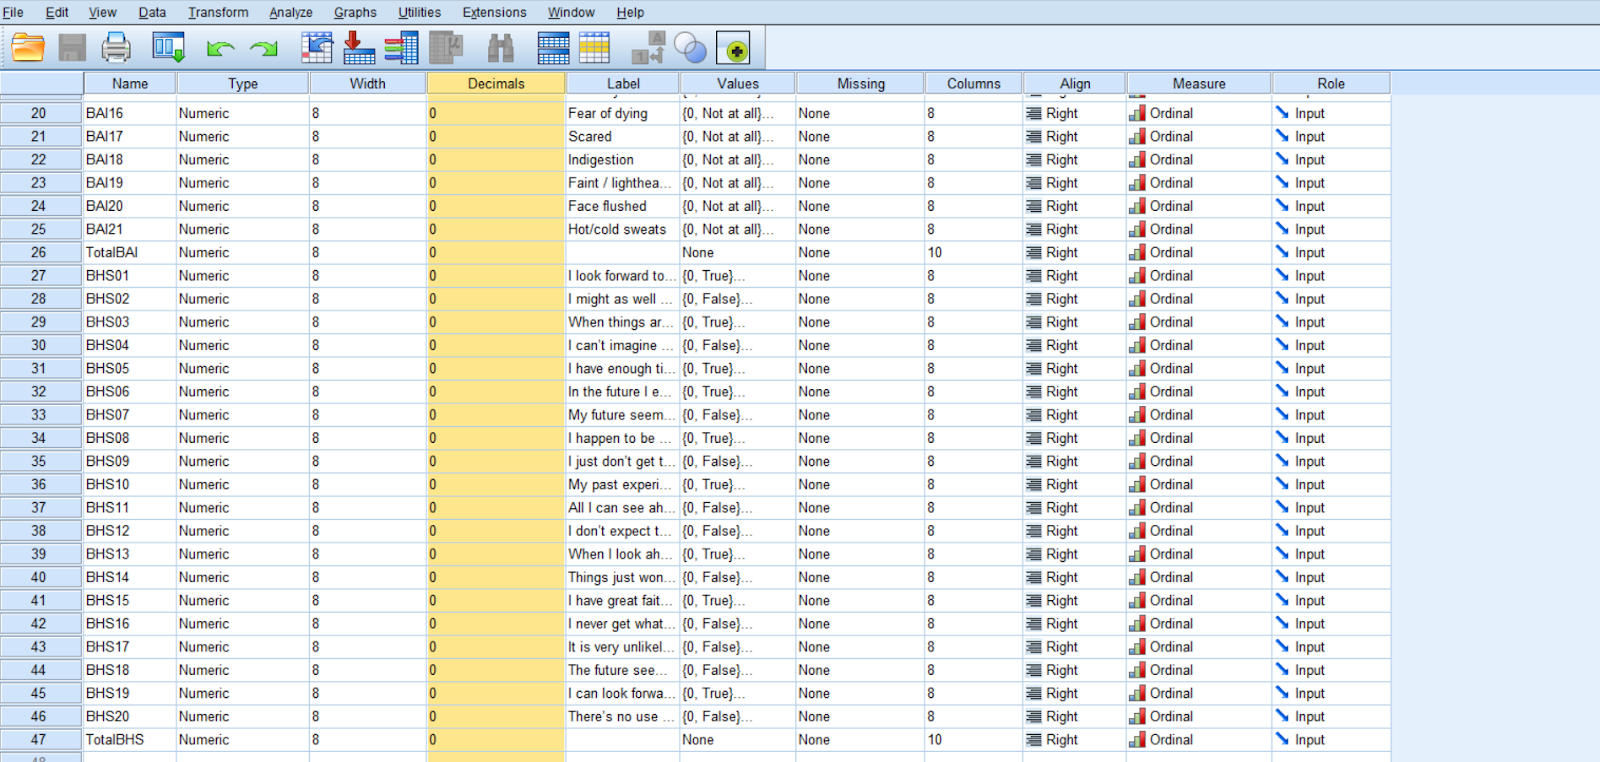Click the Measure column header
The image size is (1600, 762).
pyautogui.click(x=1199, y=83)
